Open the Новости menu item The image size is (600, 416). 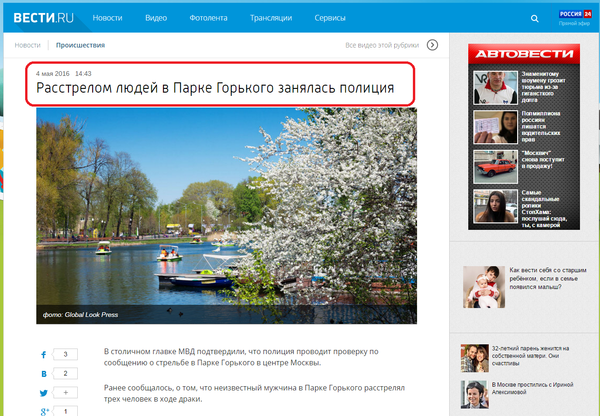[108, 19]
